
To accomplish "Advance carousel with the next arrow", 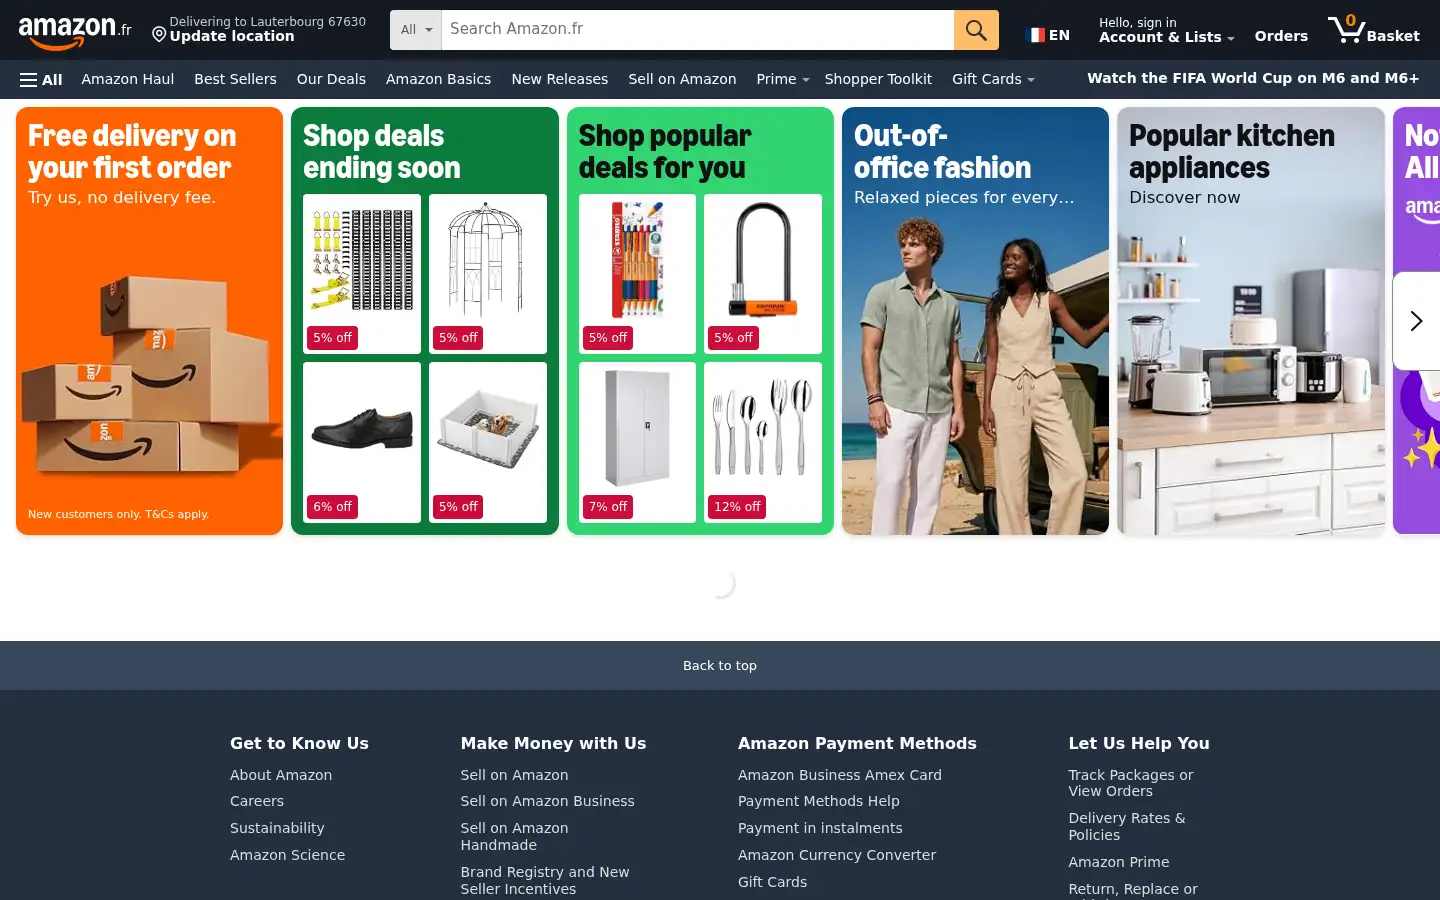I will pyautogui.click(x=1416, y=321).
